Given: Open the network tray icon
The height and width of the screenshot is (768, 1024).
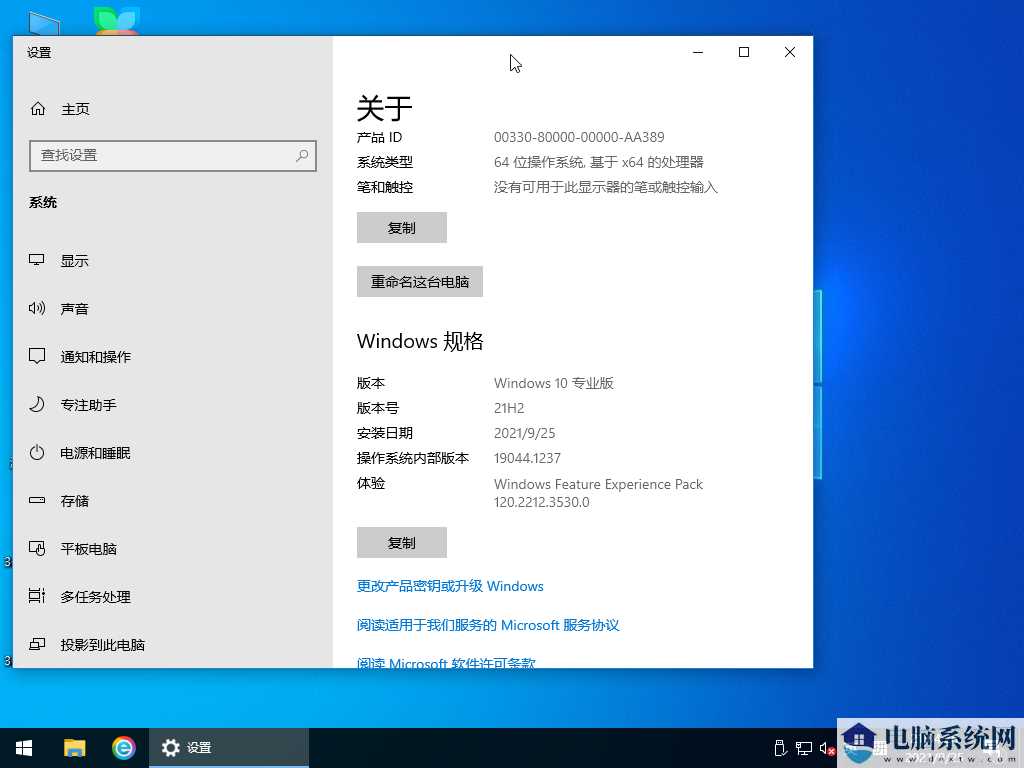Looking at the screenshot, I should [x=804, y=748].
